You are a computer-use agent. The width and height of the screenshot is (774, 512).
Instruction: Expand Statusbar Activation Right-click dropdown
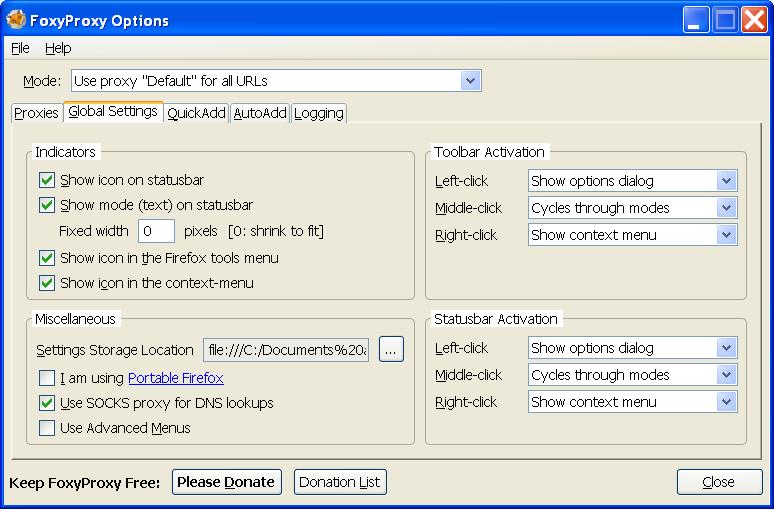[x=633, y=402]
